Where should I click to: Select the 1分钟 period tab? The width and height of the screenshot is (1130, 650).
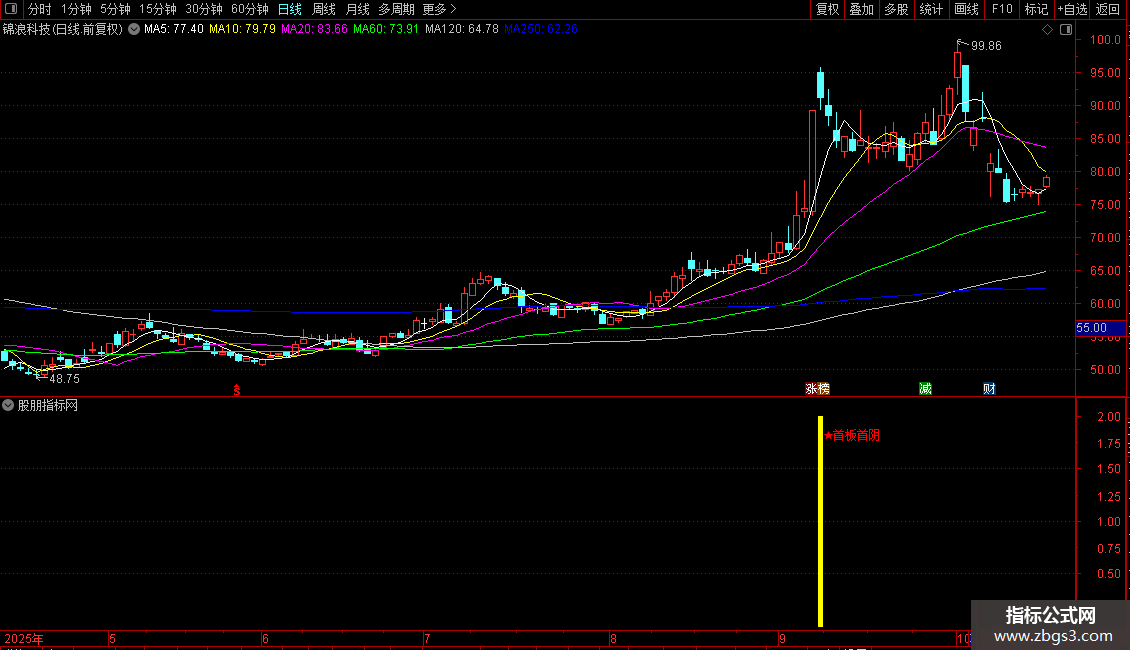click(76, 9)
